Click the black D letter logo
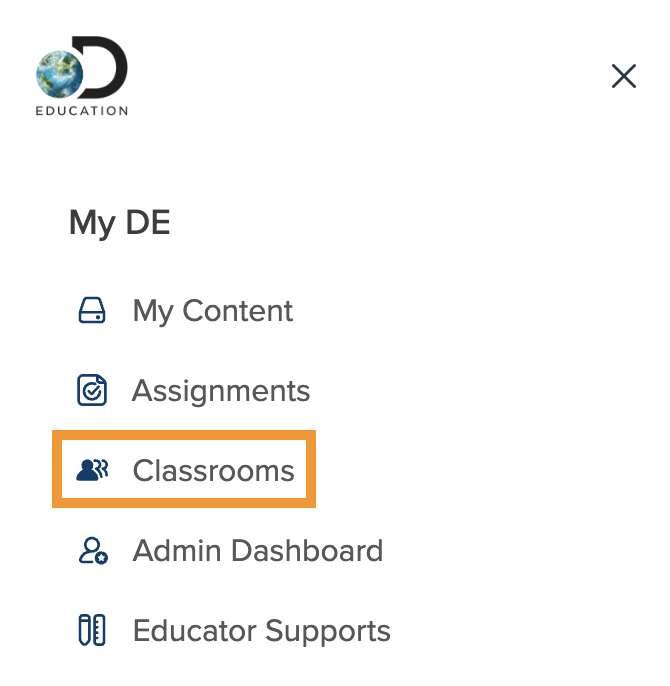 pos(102,67)
